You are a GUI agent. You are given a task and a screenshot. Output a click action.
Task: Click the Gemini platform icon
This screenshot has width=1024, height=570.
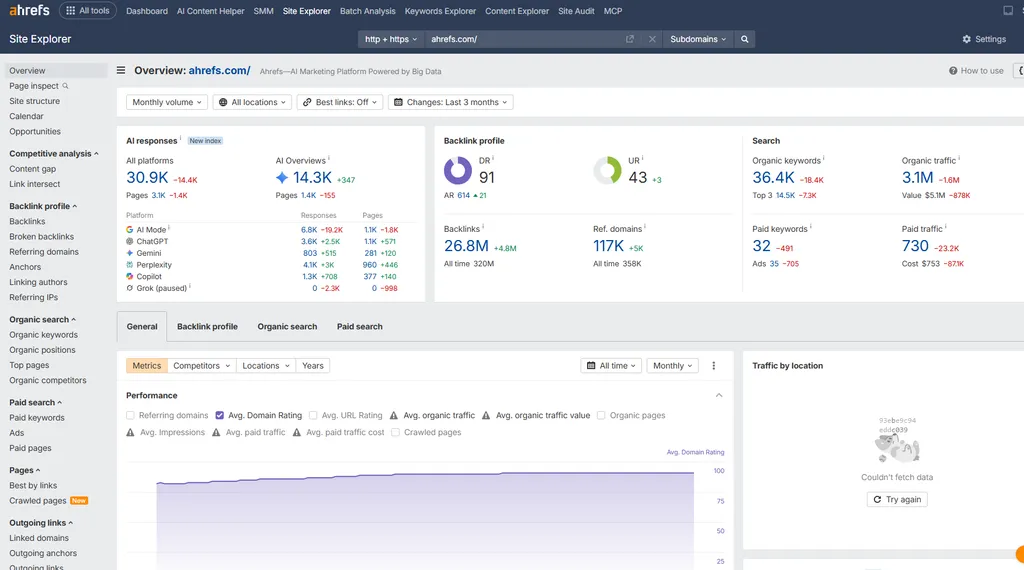[x=129, y=253]
